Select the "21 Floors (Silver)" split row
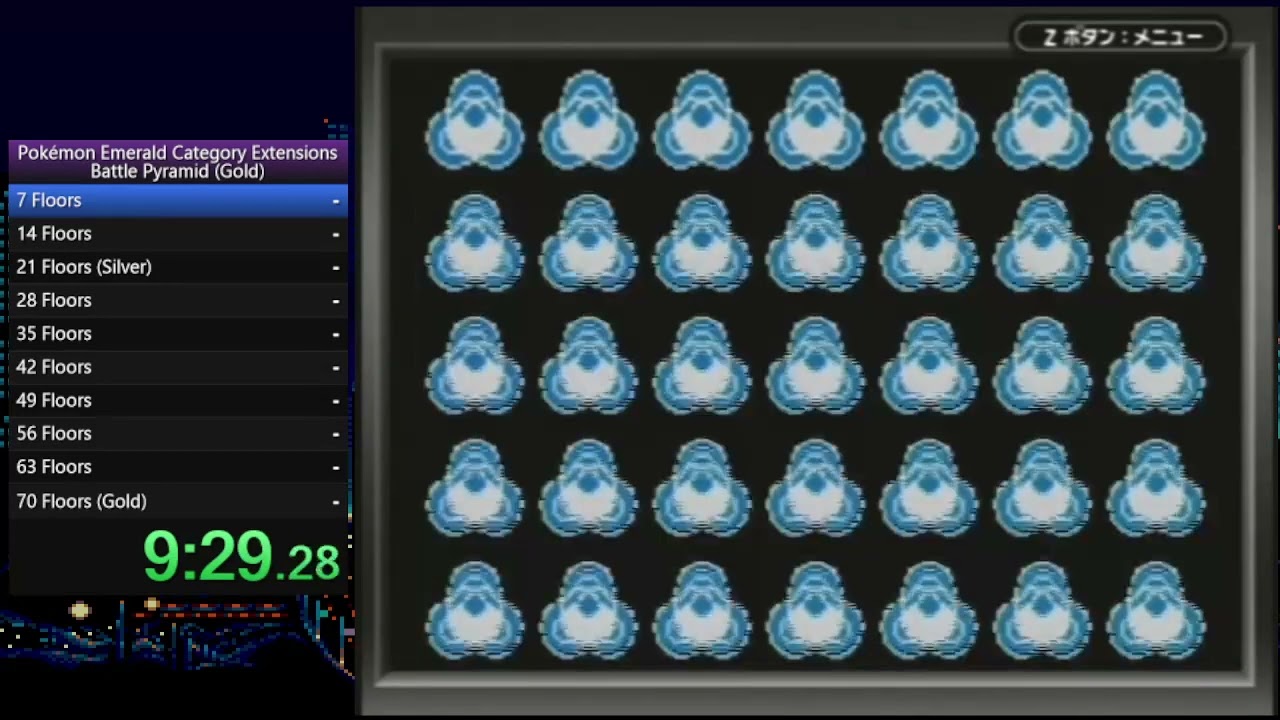Image resolution: width=1280 pixels, height=720 pixels. pos(178,267)
